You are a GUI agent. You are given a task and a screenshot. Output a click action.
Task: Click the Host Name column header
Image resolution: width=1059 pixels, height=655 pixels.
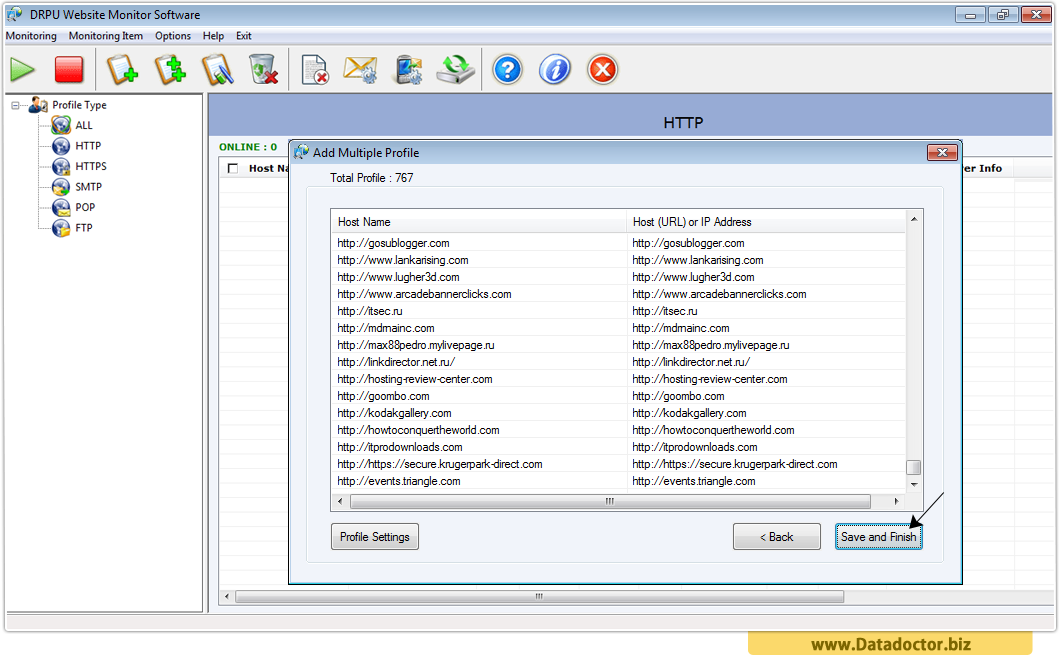pyautogui.click(x=479, y=222)
